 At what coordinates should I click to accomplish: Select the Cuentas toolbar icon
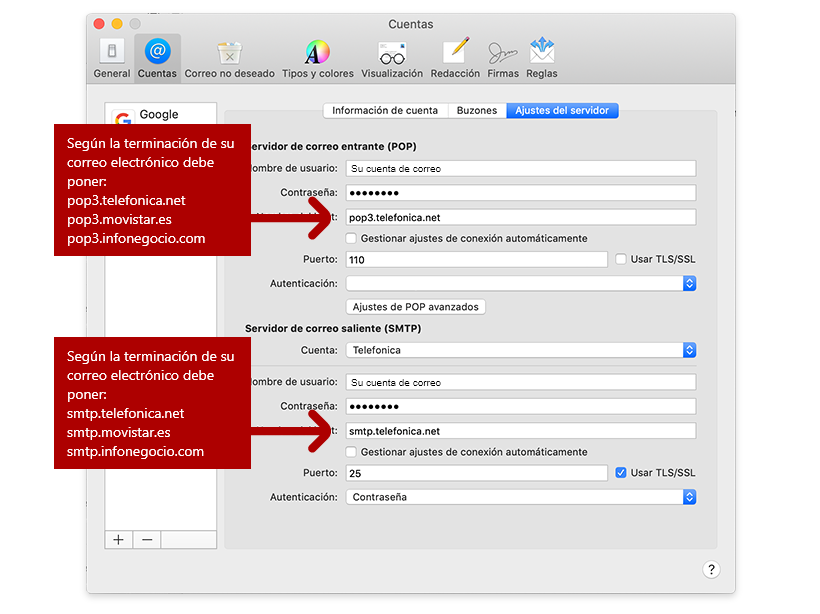[157, 58]
